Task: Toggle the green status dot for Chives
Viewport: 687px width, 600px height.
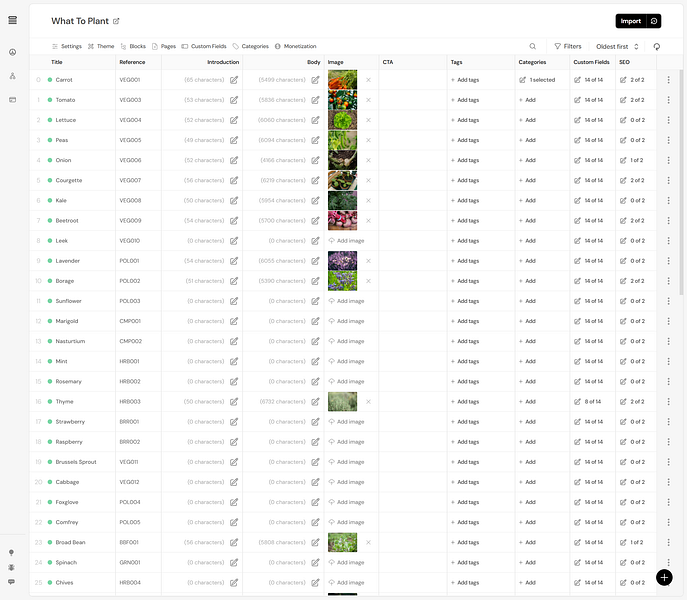Action: click(50, 582)
